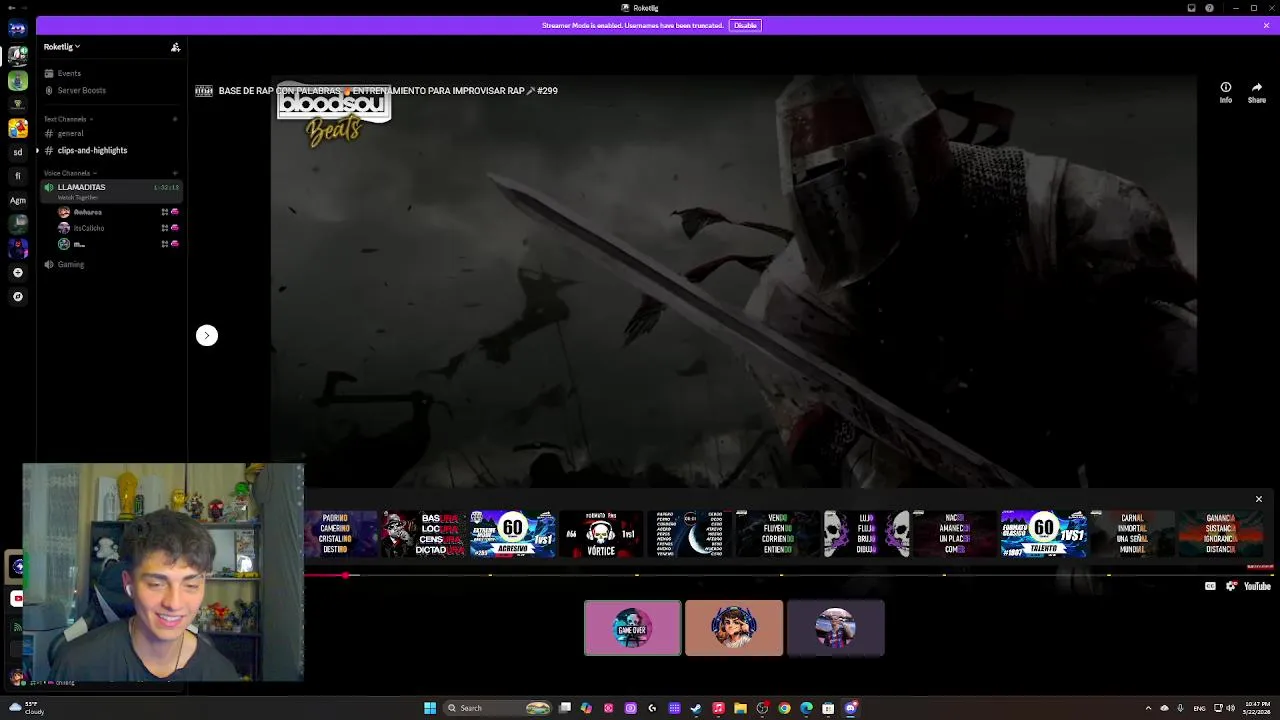This screenshot has height=720, width=1280.
Task: Dismiss the purple Streamer Mode banner
Action: 1266,25
